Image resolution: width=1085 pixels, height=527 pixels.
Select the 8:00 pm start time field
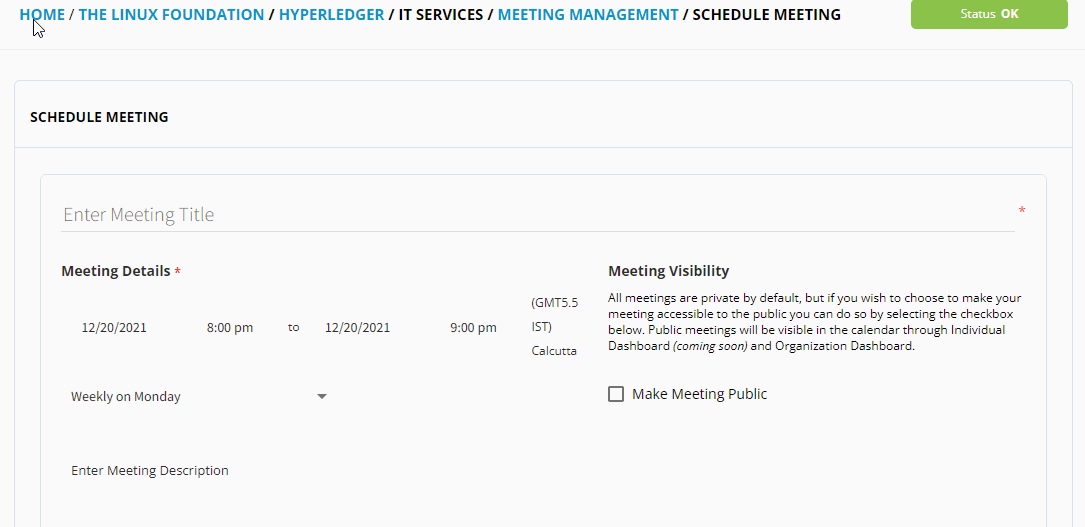[230, 328]
